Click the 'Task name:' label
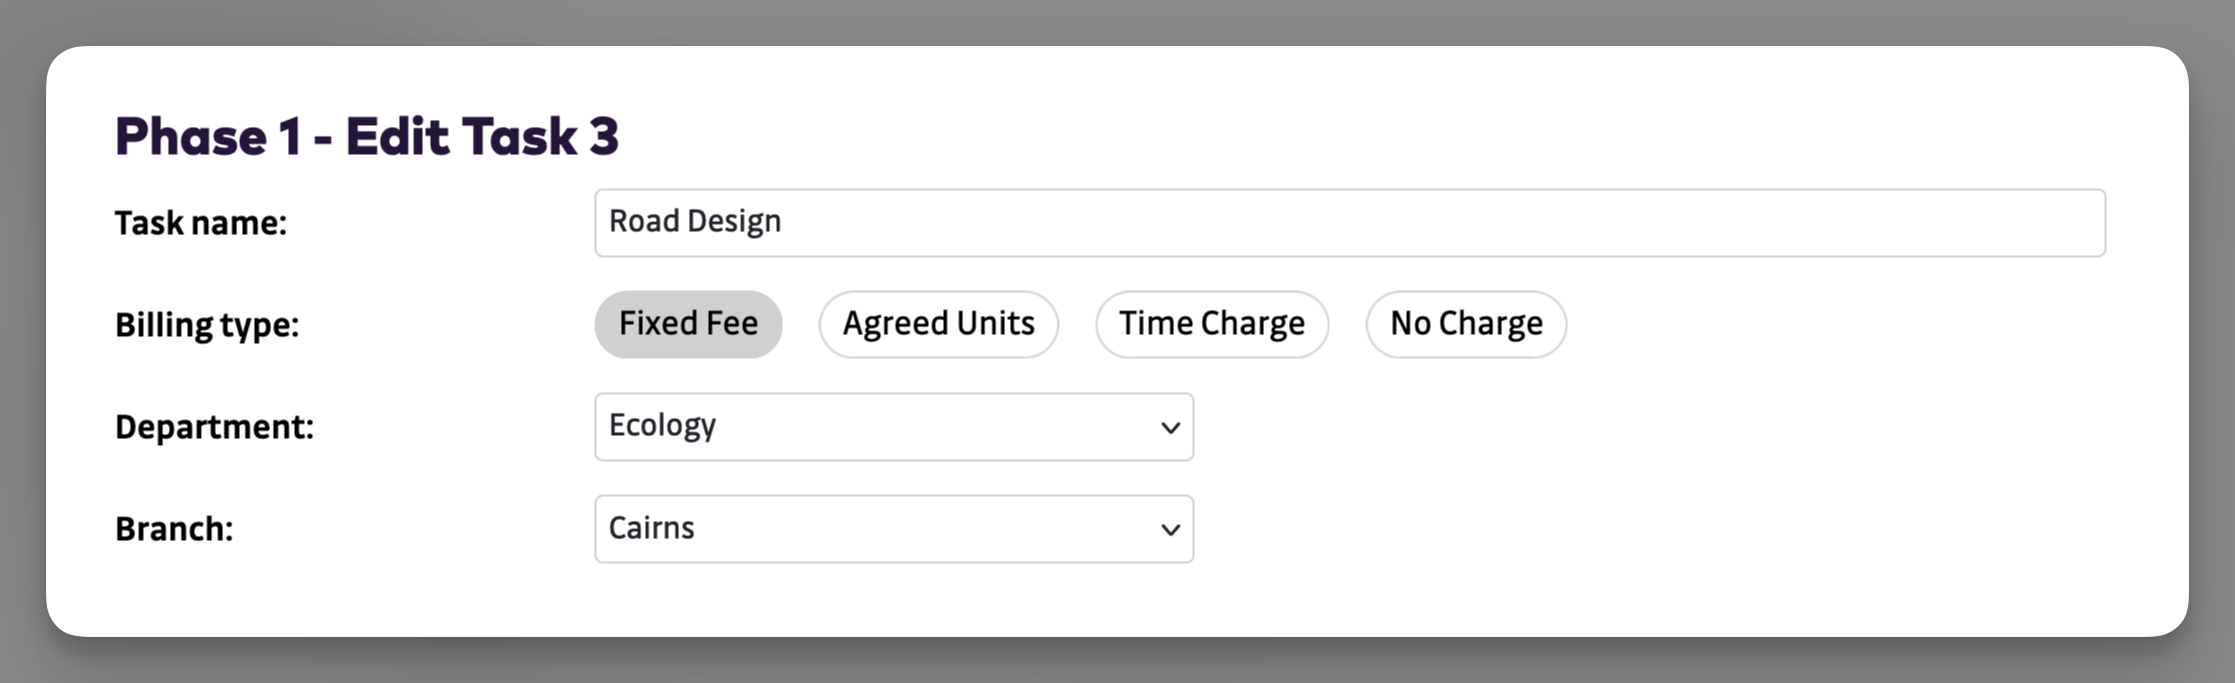This screenshot has height=683, width=2235. tap(200, 223)
